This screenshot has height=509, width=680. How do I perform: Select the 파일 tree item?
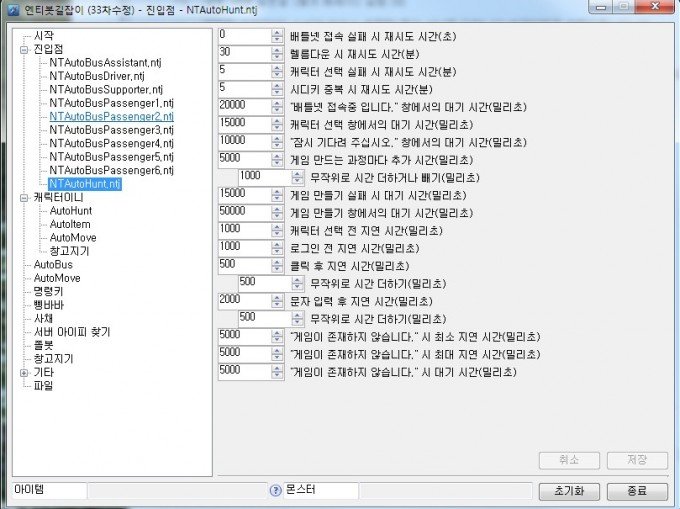(43, 385)
